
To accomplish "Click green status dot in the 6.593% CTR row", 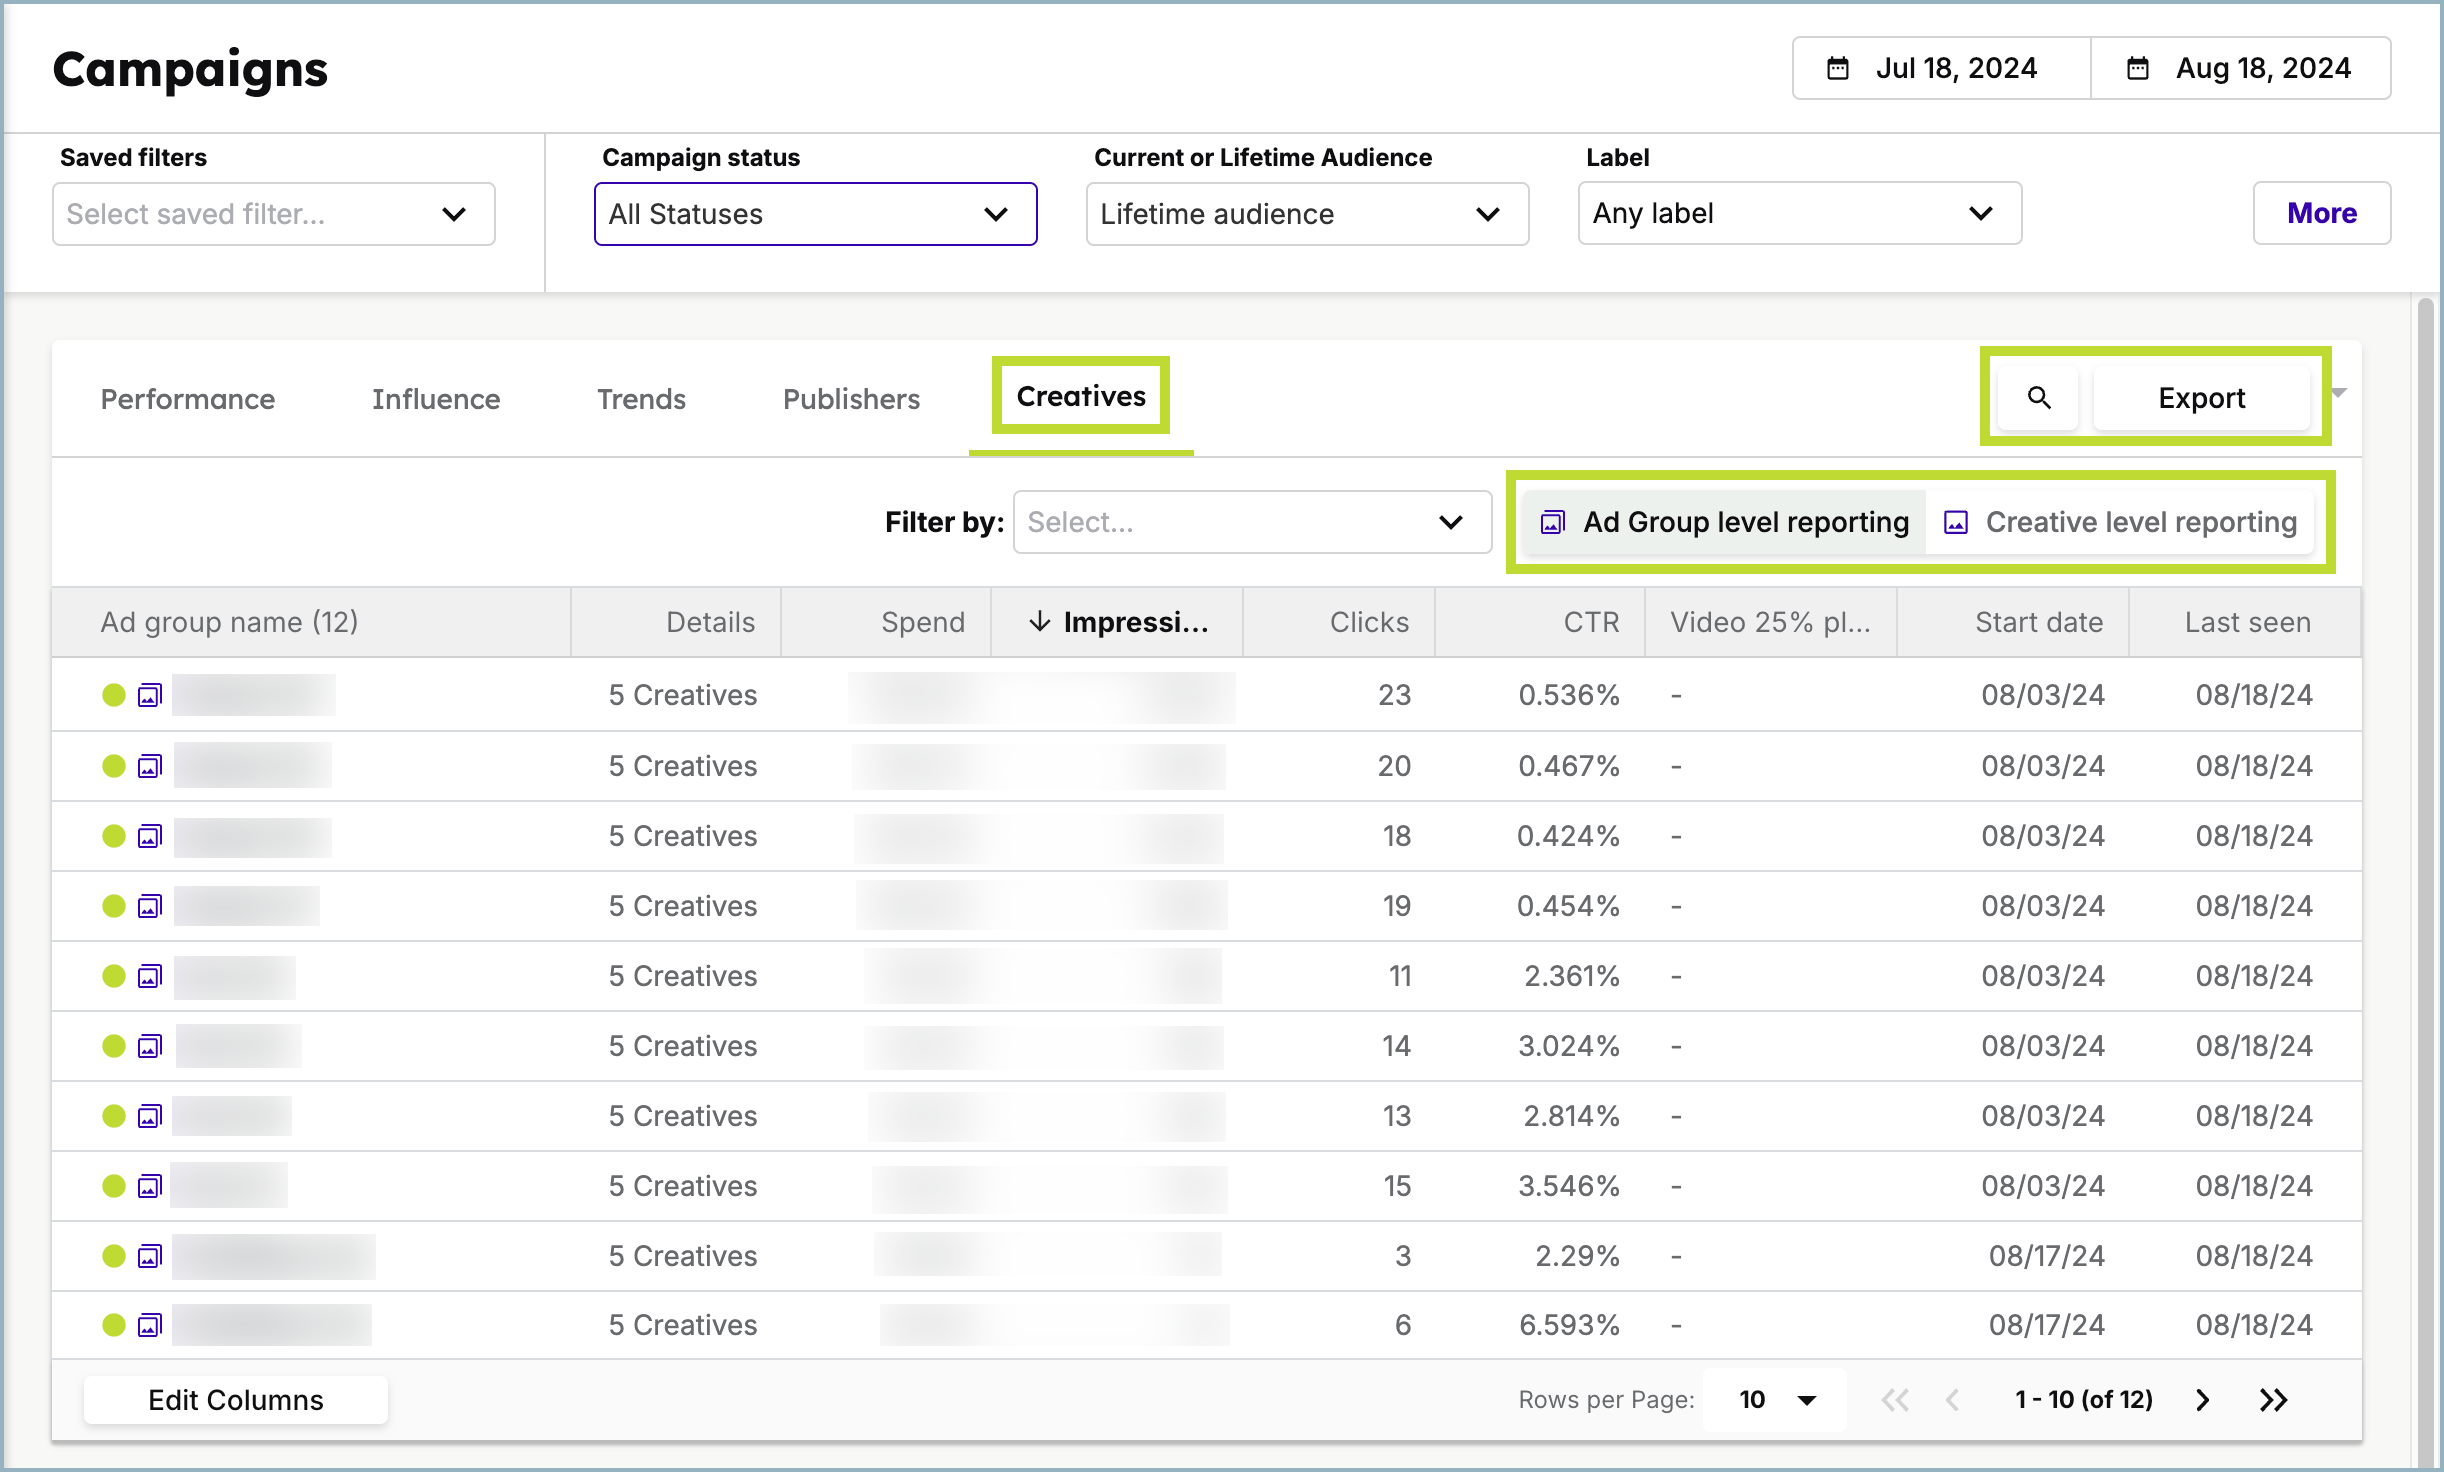I will (x=114, y=1325).
